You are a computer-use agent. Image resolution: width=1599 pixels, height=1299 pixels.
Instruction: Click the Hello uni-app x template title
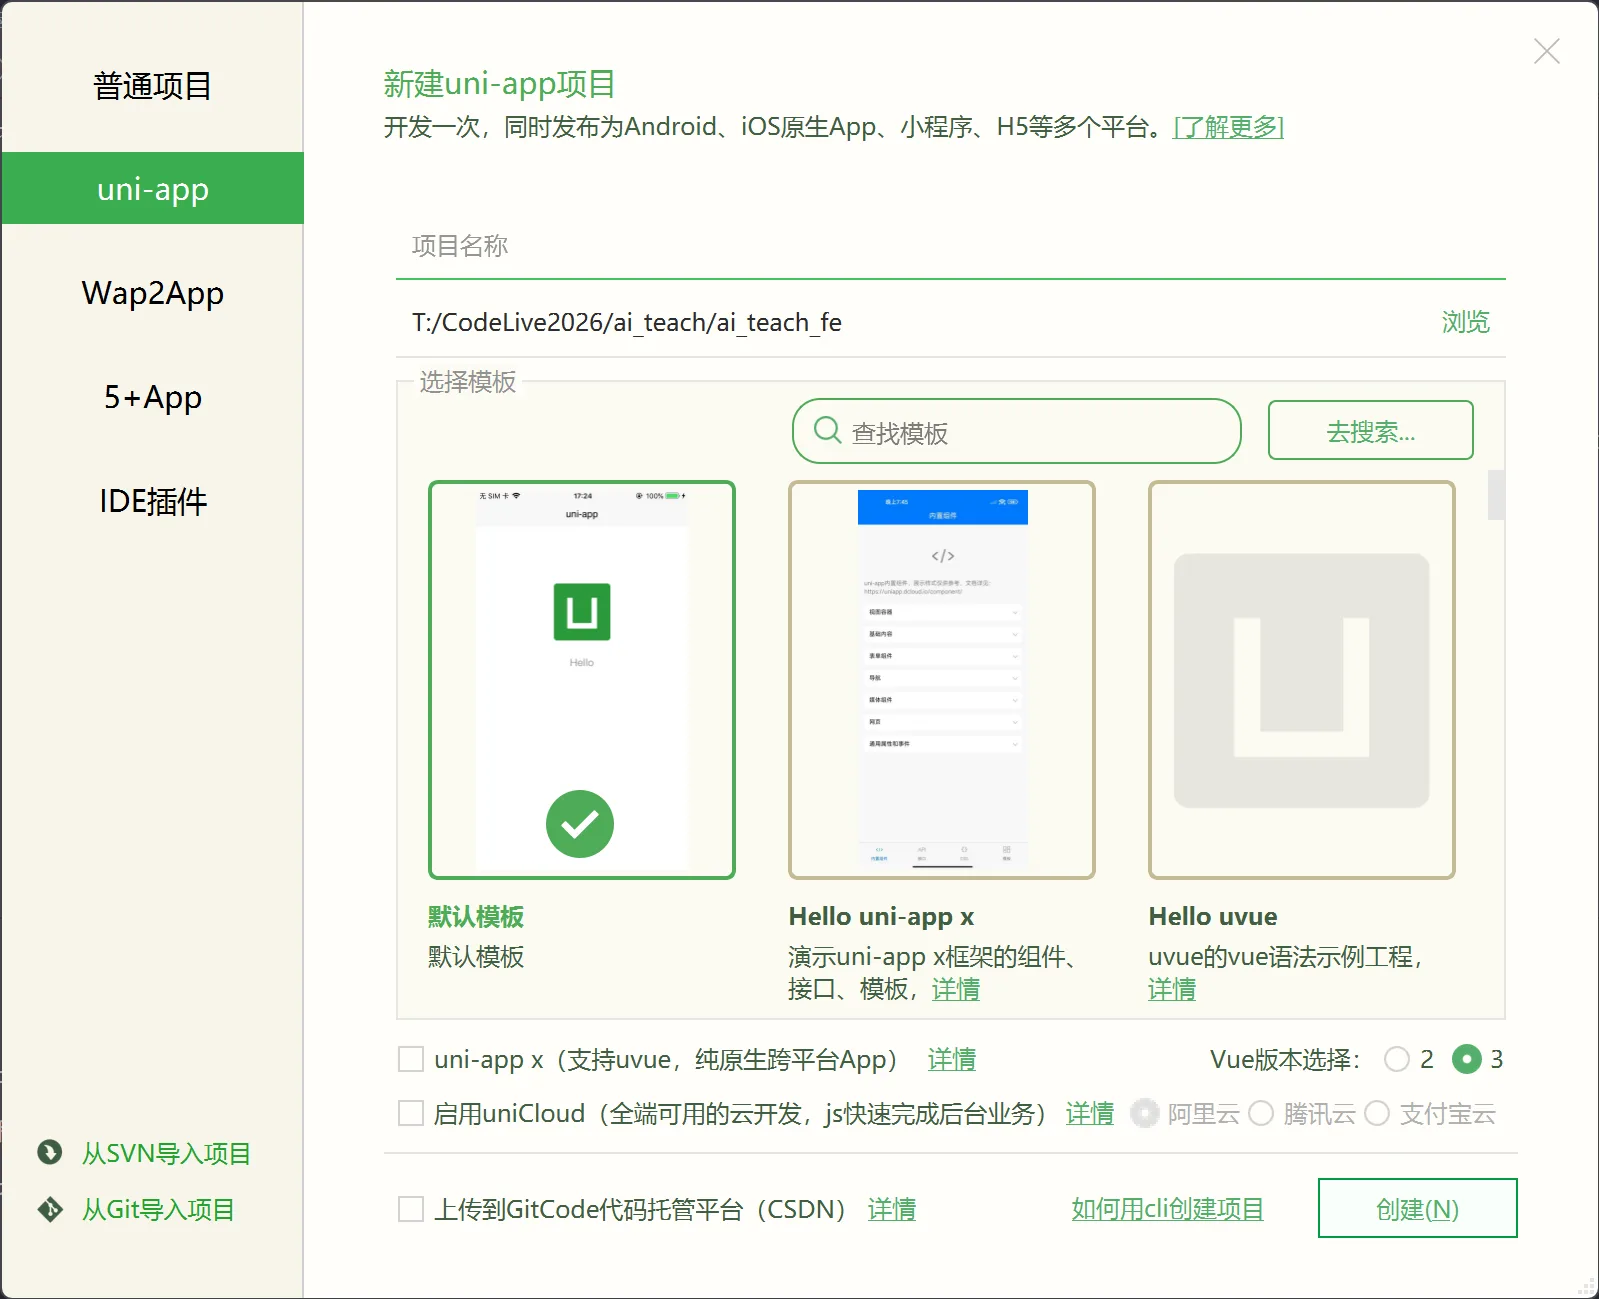point(881,916)
